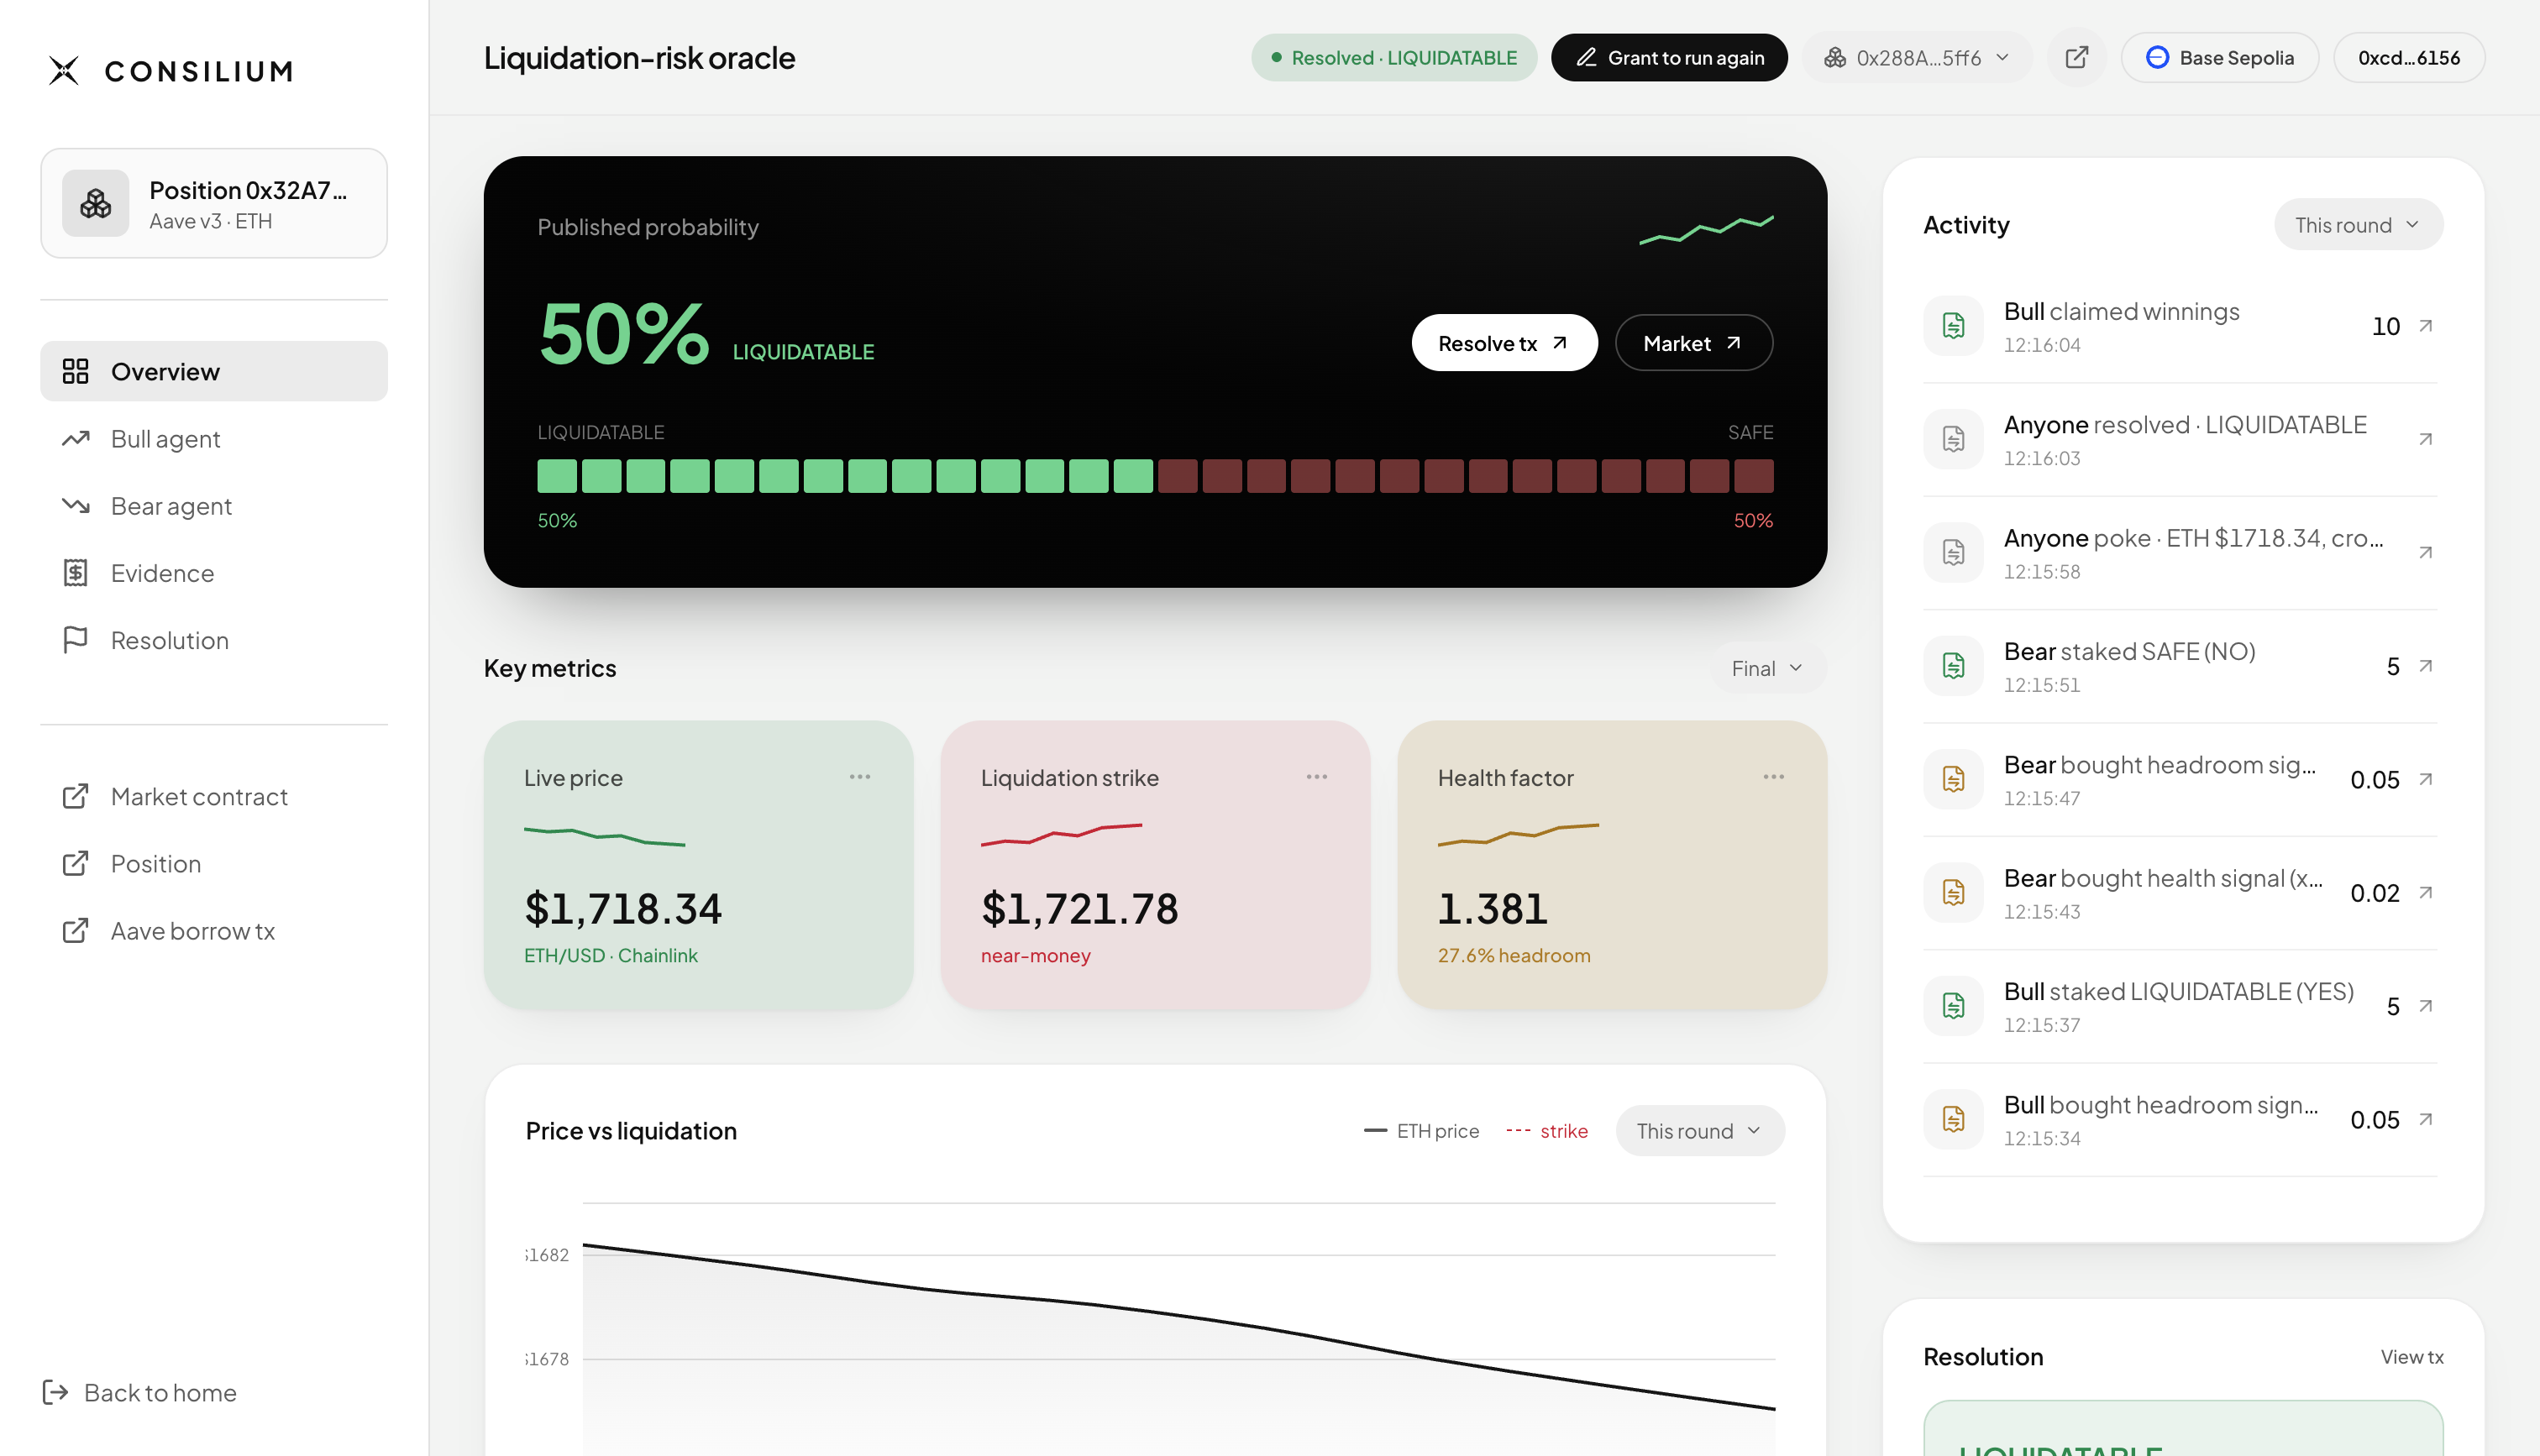Open the Position external link
Image resolution: width=2540 pixels, height=1456 pixels.
[x=214, y=863]
